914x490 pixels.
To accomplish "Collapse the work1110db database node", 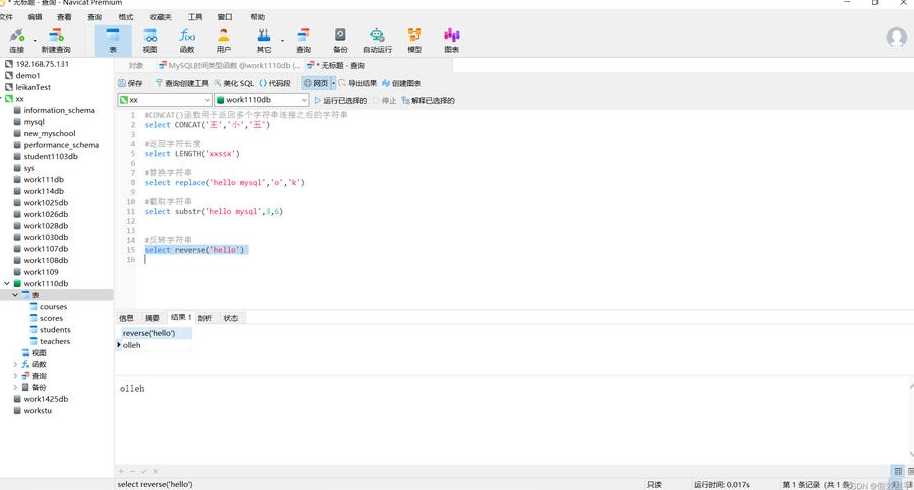I will 7,283.
